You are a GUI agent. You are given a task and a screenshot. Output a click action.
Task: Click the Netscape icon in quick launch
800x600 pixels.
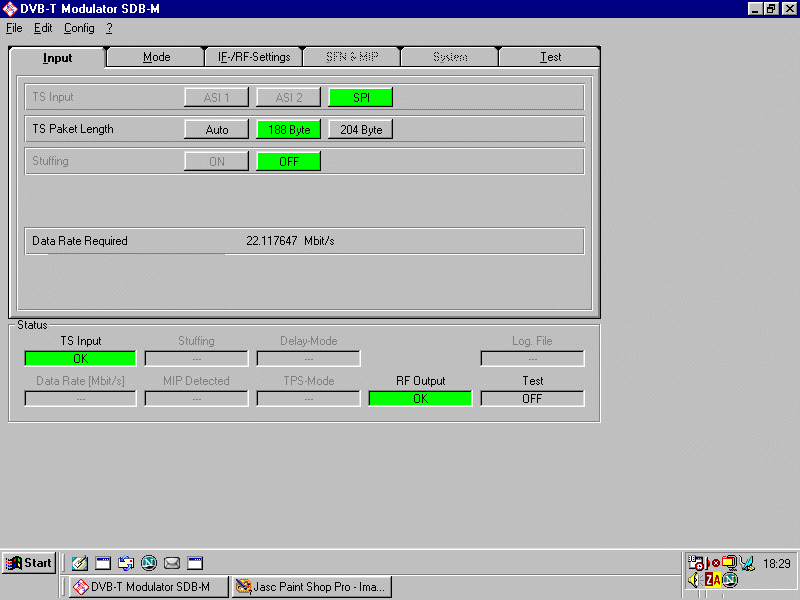pyautogui.click(x=149, y=563)
